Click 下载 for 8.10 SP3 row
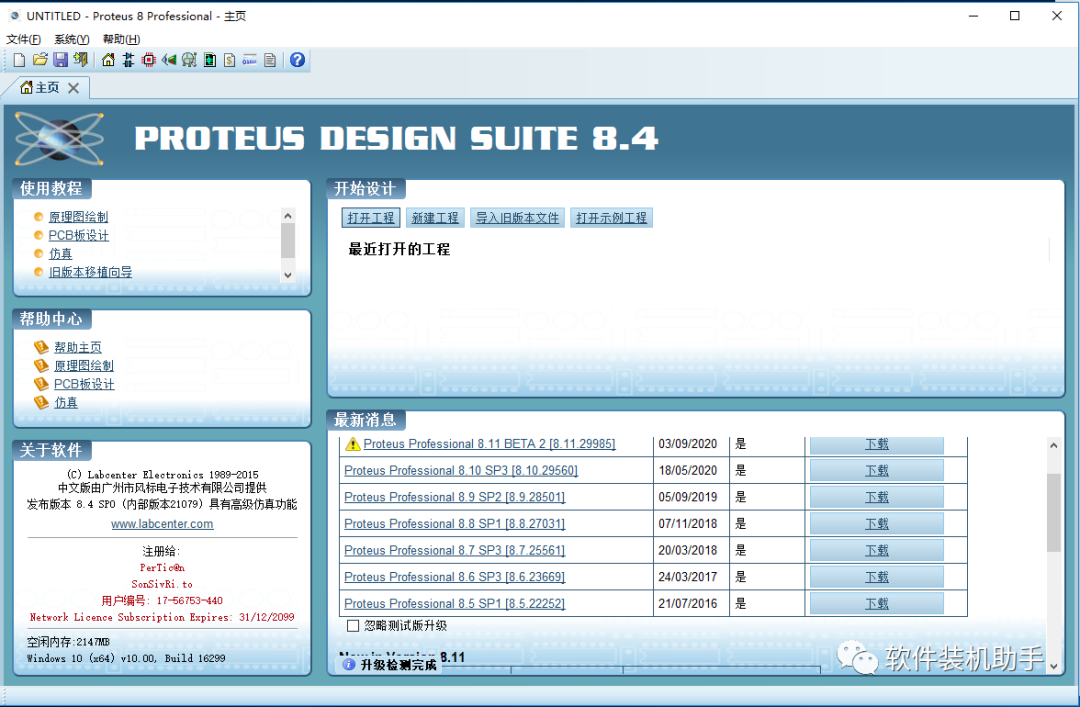This screenshot has height=707, width=1080. tap(877, 471)
